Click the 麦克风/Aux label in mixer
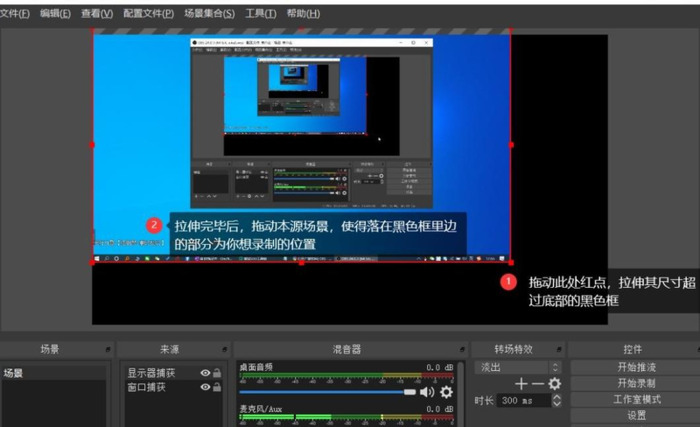 (261, 409)
